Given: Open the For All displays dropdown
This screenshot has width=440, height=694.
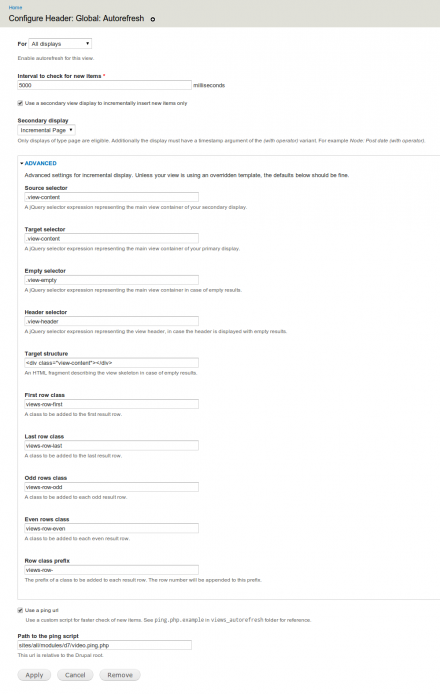Looking at the screenshot, I should [60, 44].
